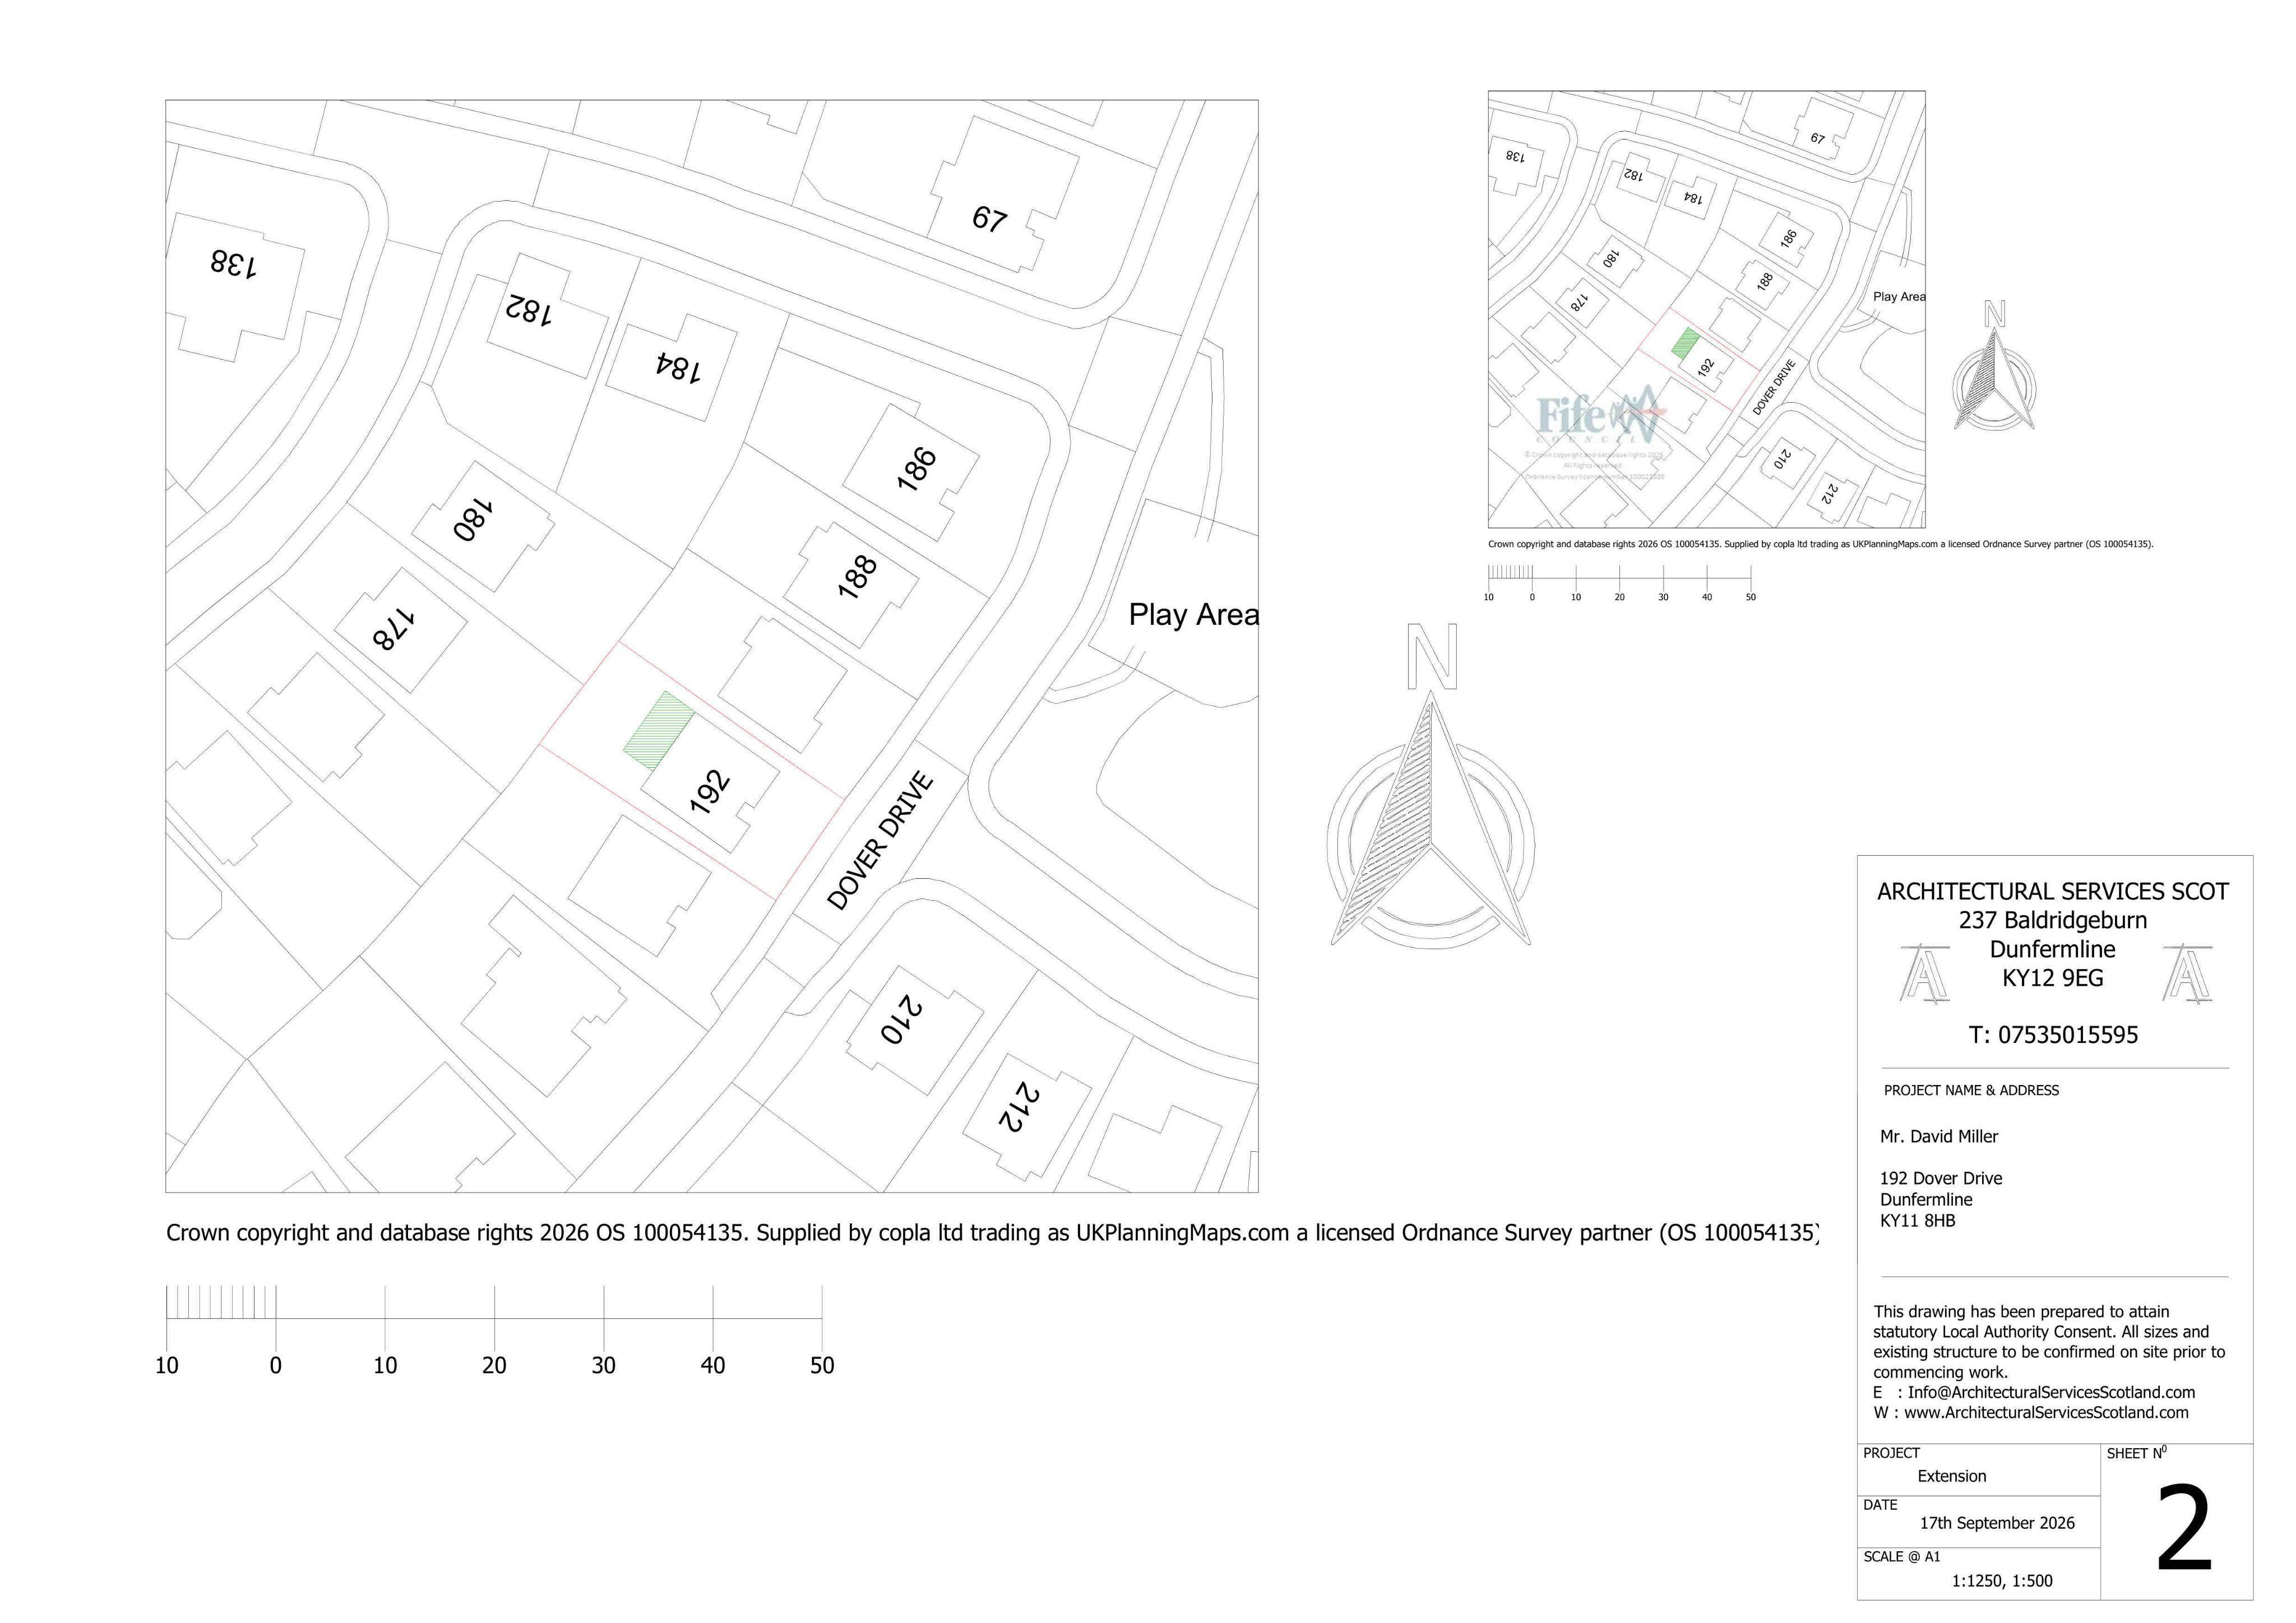This screenshot has width=2296, height=1623.
Task: Click house number 180 on the large map
Action: click(x=473, y=521)
